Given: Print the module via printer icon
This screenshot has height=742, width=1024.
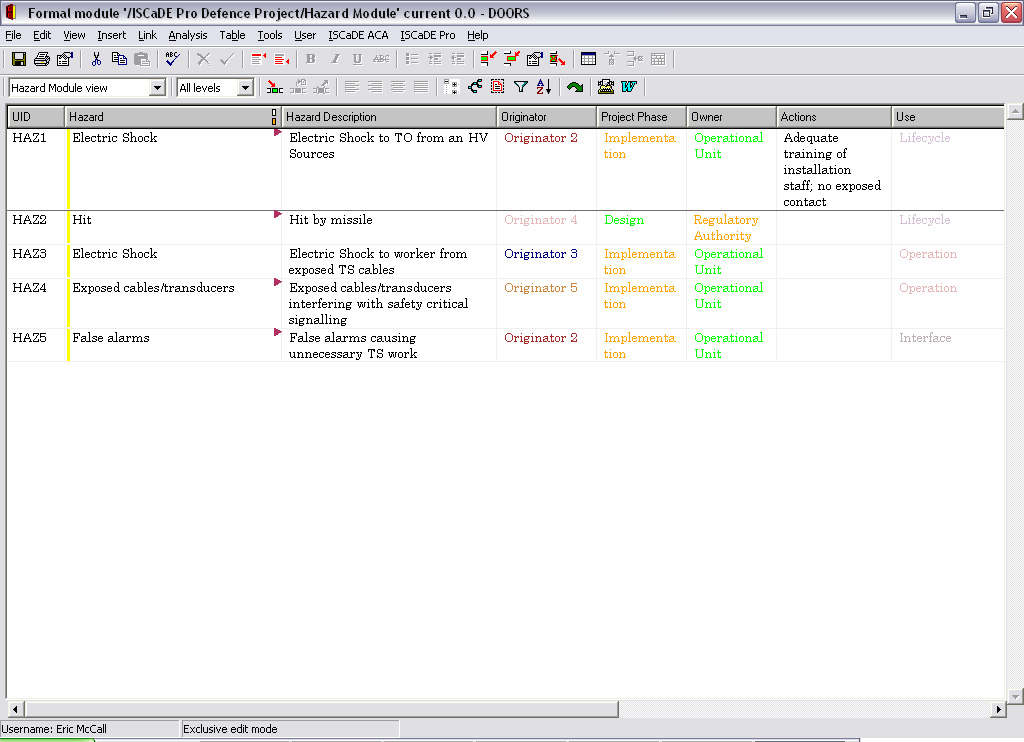Looking at the screenshot, I should [42, 59].
